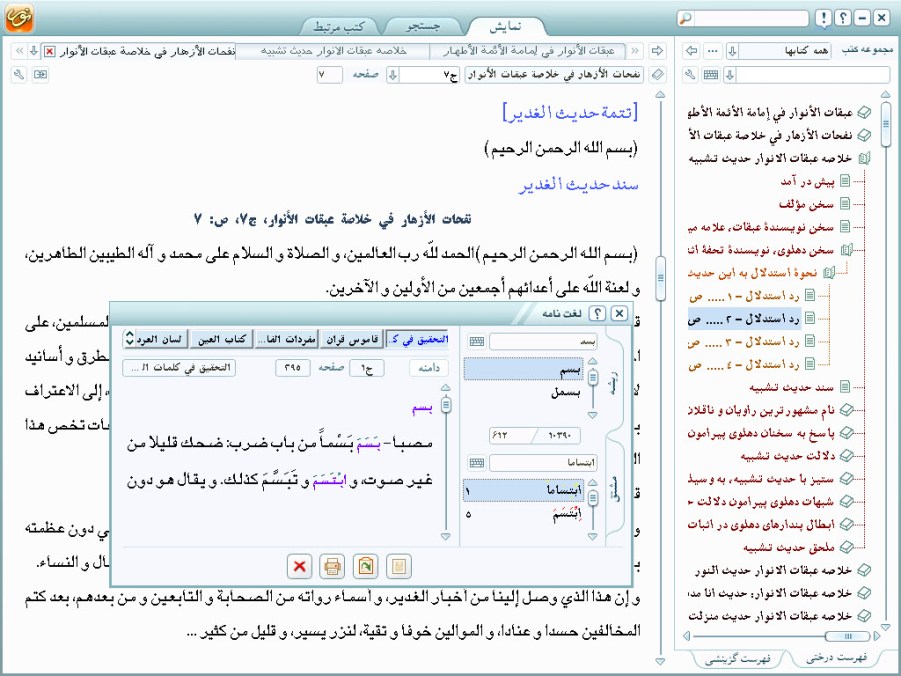Click the eraser icon beside the book title field
Viewport: 901px width, 676px height.
point(657,75)
